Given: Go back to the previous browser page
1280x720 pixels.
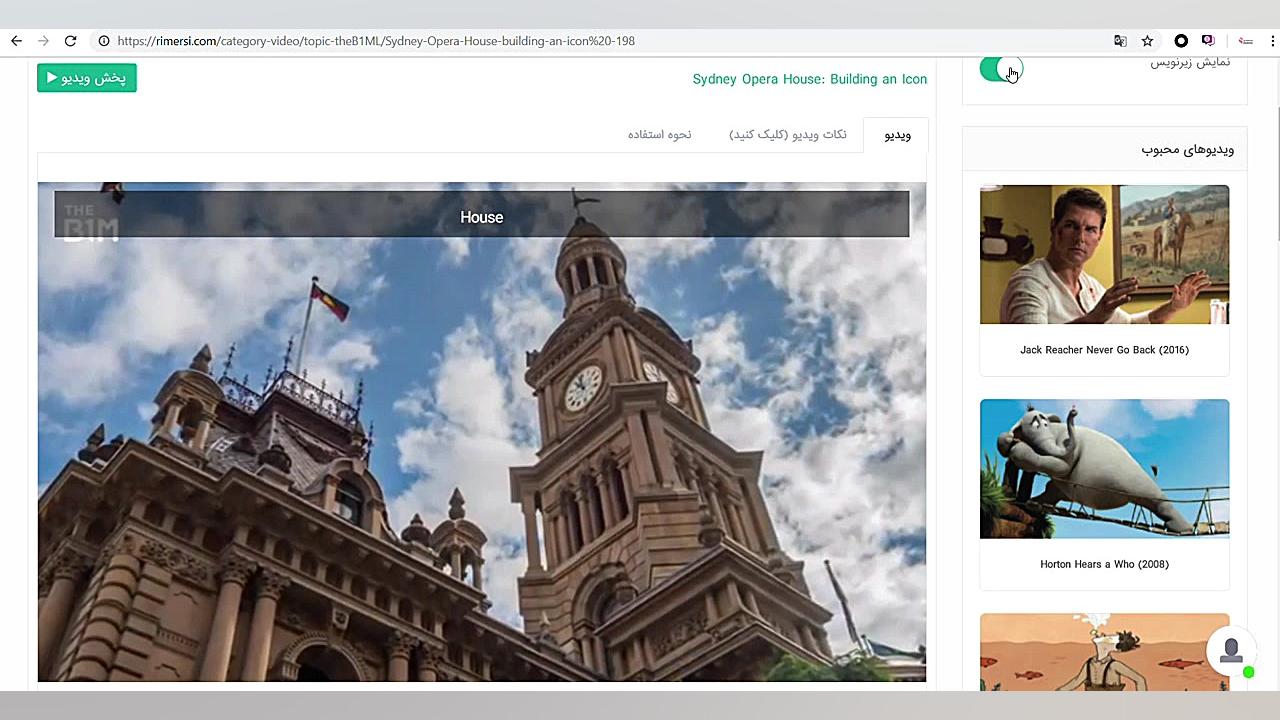Looking at the screenshot, I should (x=16, y=41).
